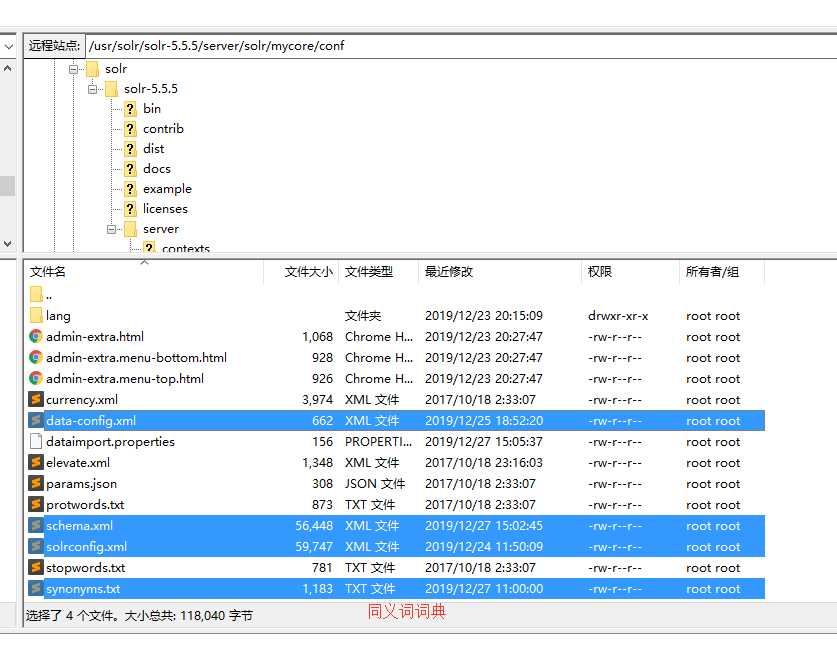837x666 pixels.
Task: Click Sublime icon of solrconfig.xml
Action: 36,546
